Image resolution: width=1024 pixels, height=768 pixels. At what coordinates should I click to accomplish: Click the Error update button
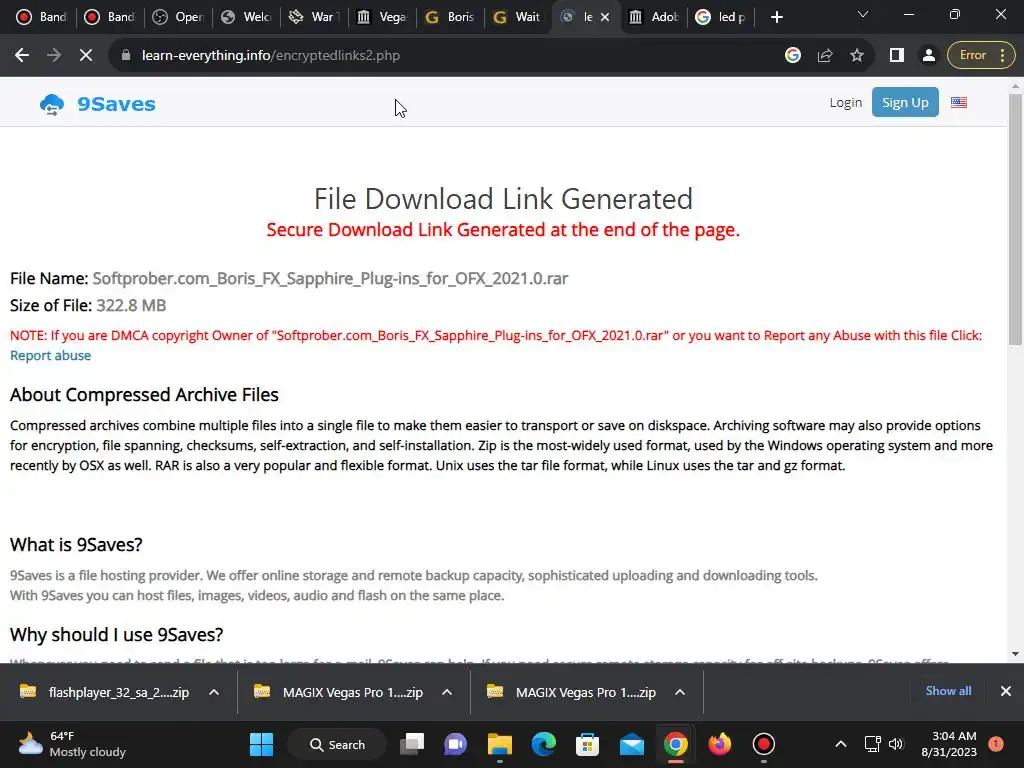(x=981, y=56)
